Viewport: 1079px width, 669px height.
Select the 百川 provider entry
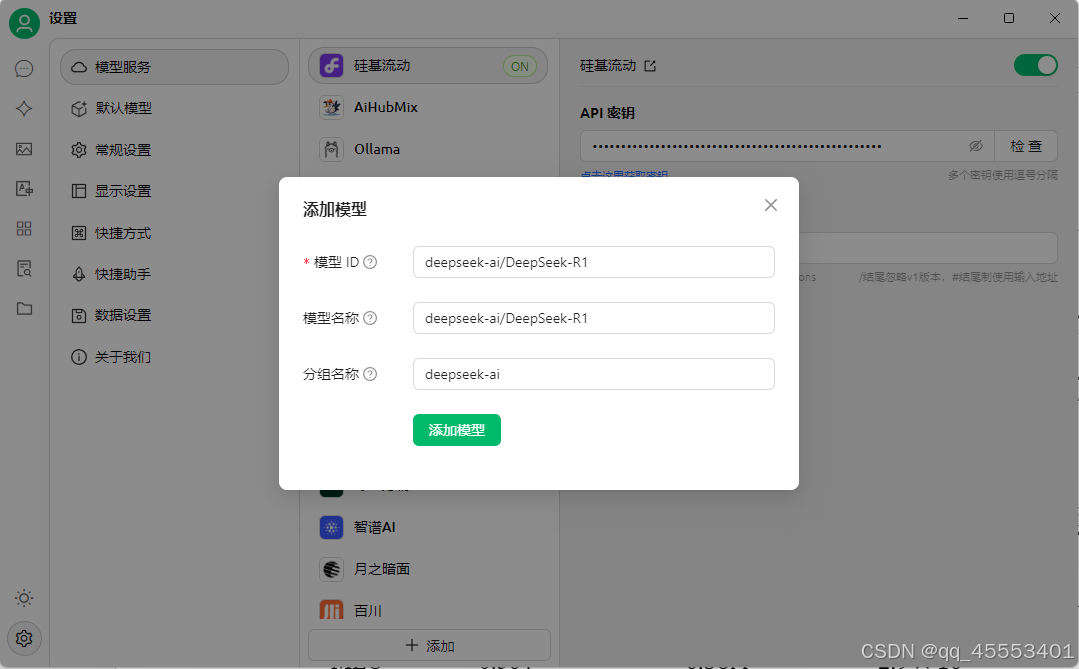point(428,610)
